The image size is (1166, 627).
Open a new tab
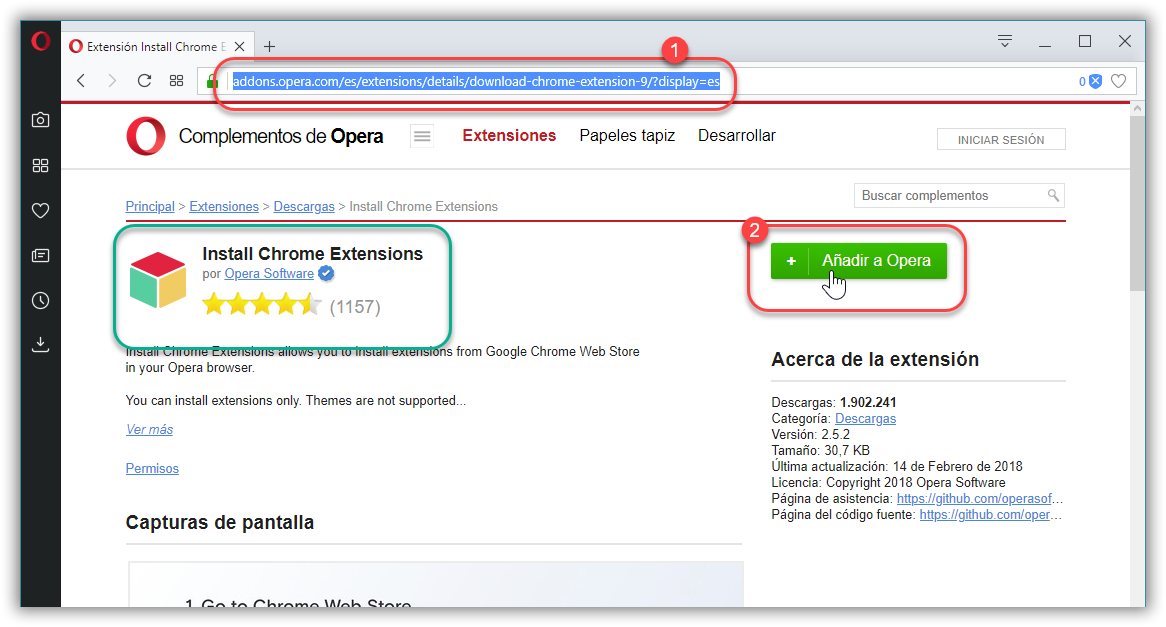coord(269,46)
